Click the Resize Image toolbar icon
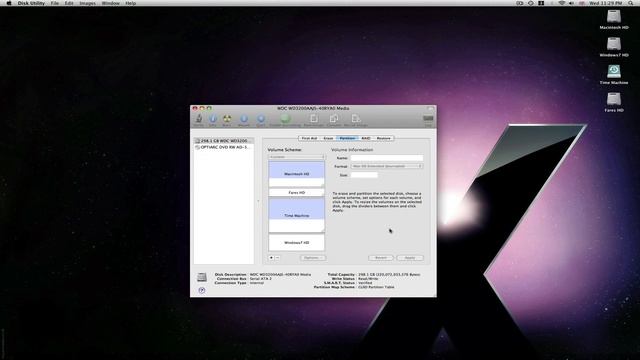This screenshot has height=360, width=640. 356,119
